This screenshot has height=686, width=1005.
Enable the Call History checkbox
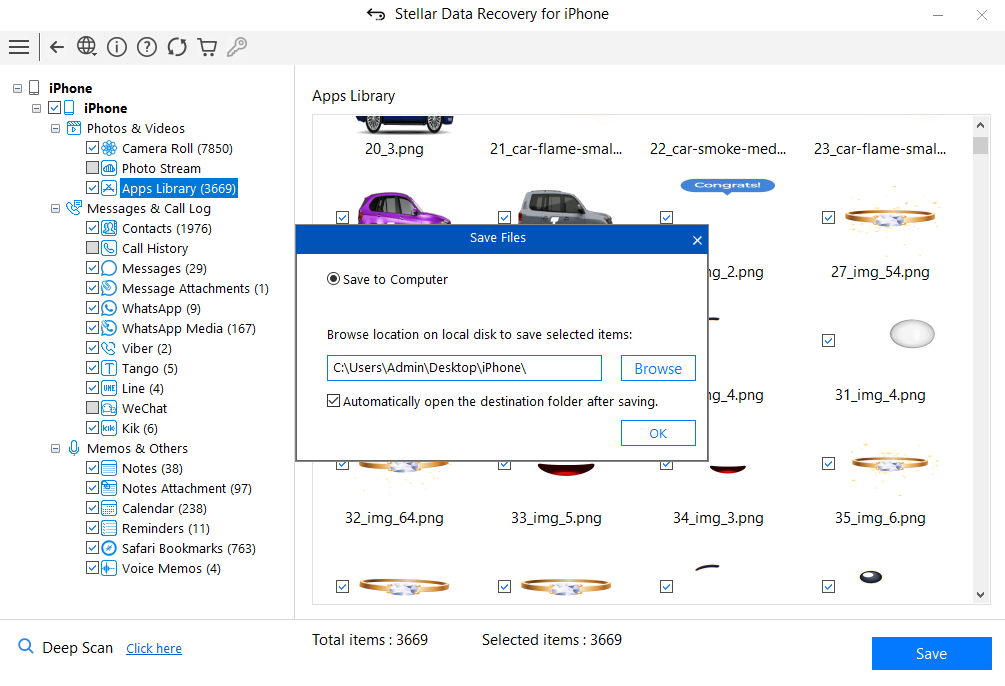(x=93, y=248)
